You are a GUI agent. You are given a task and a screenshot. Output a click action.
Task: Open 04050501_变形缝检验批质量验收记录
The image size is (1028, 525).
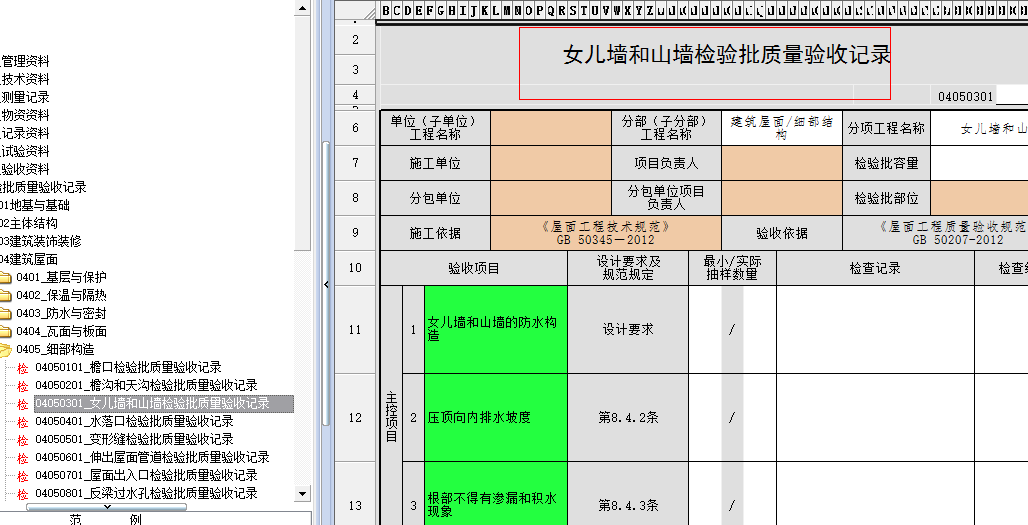tap(134, 439)
